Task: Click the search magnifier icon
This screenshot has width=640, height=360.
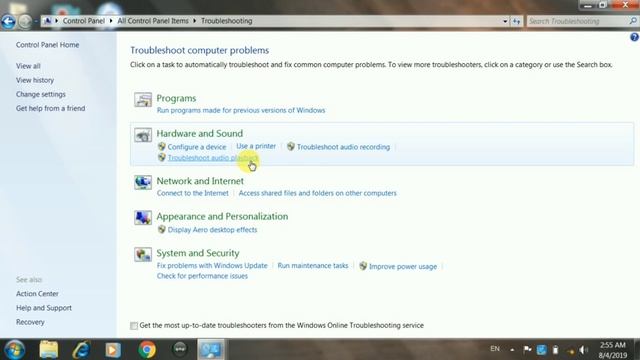Action: 633,21
